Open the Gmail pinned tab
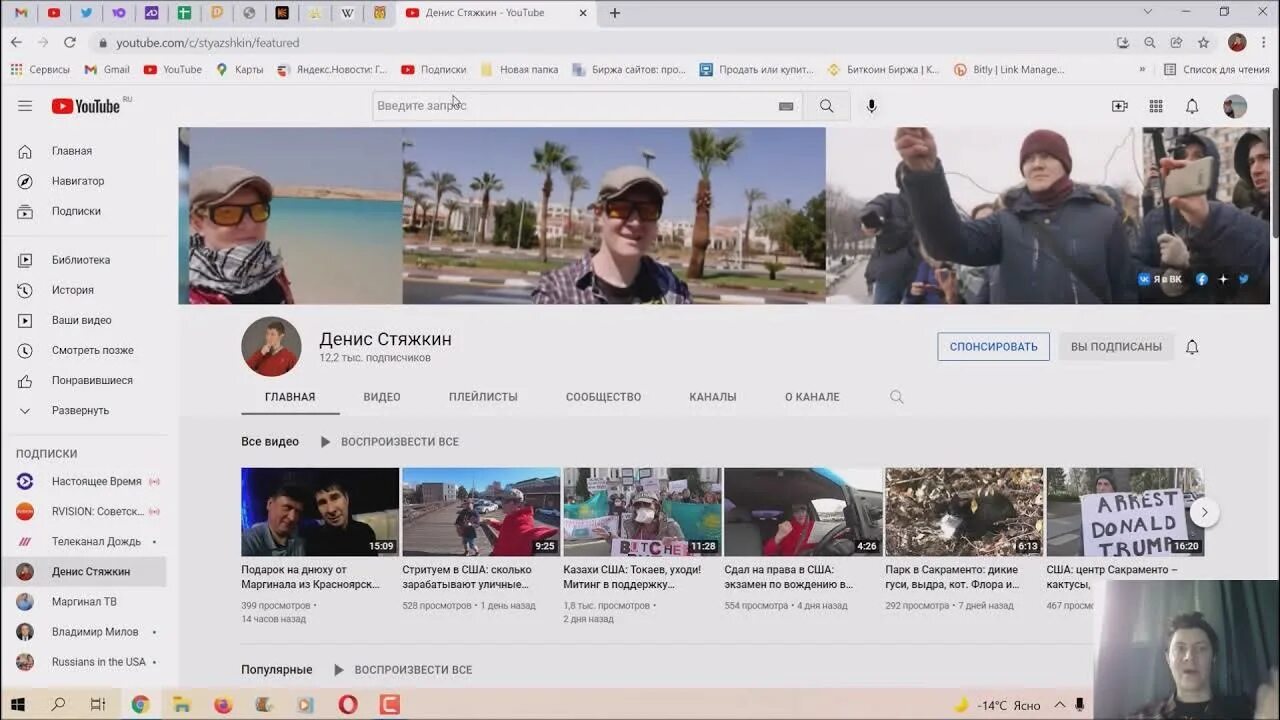 pos(20,13)
